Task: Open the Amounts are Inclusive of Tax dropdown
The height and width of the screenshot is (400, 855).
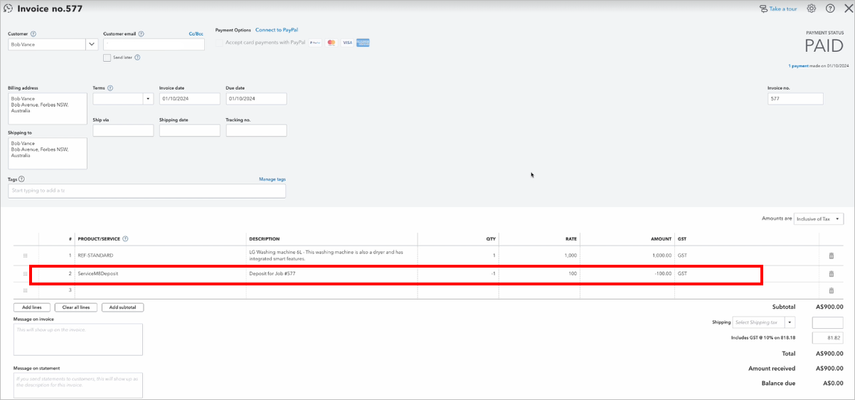Action: [818, 219]
